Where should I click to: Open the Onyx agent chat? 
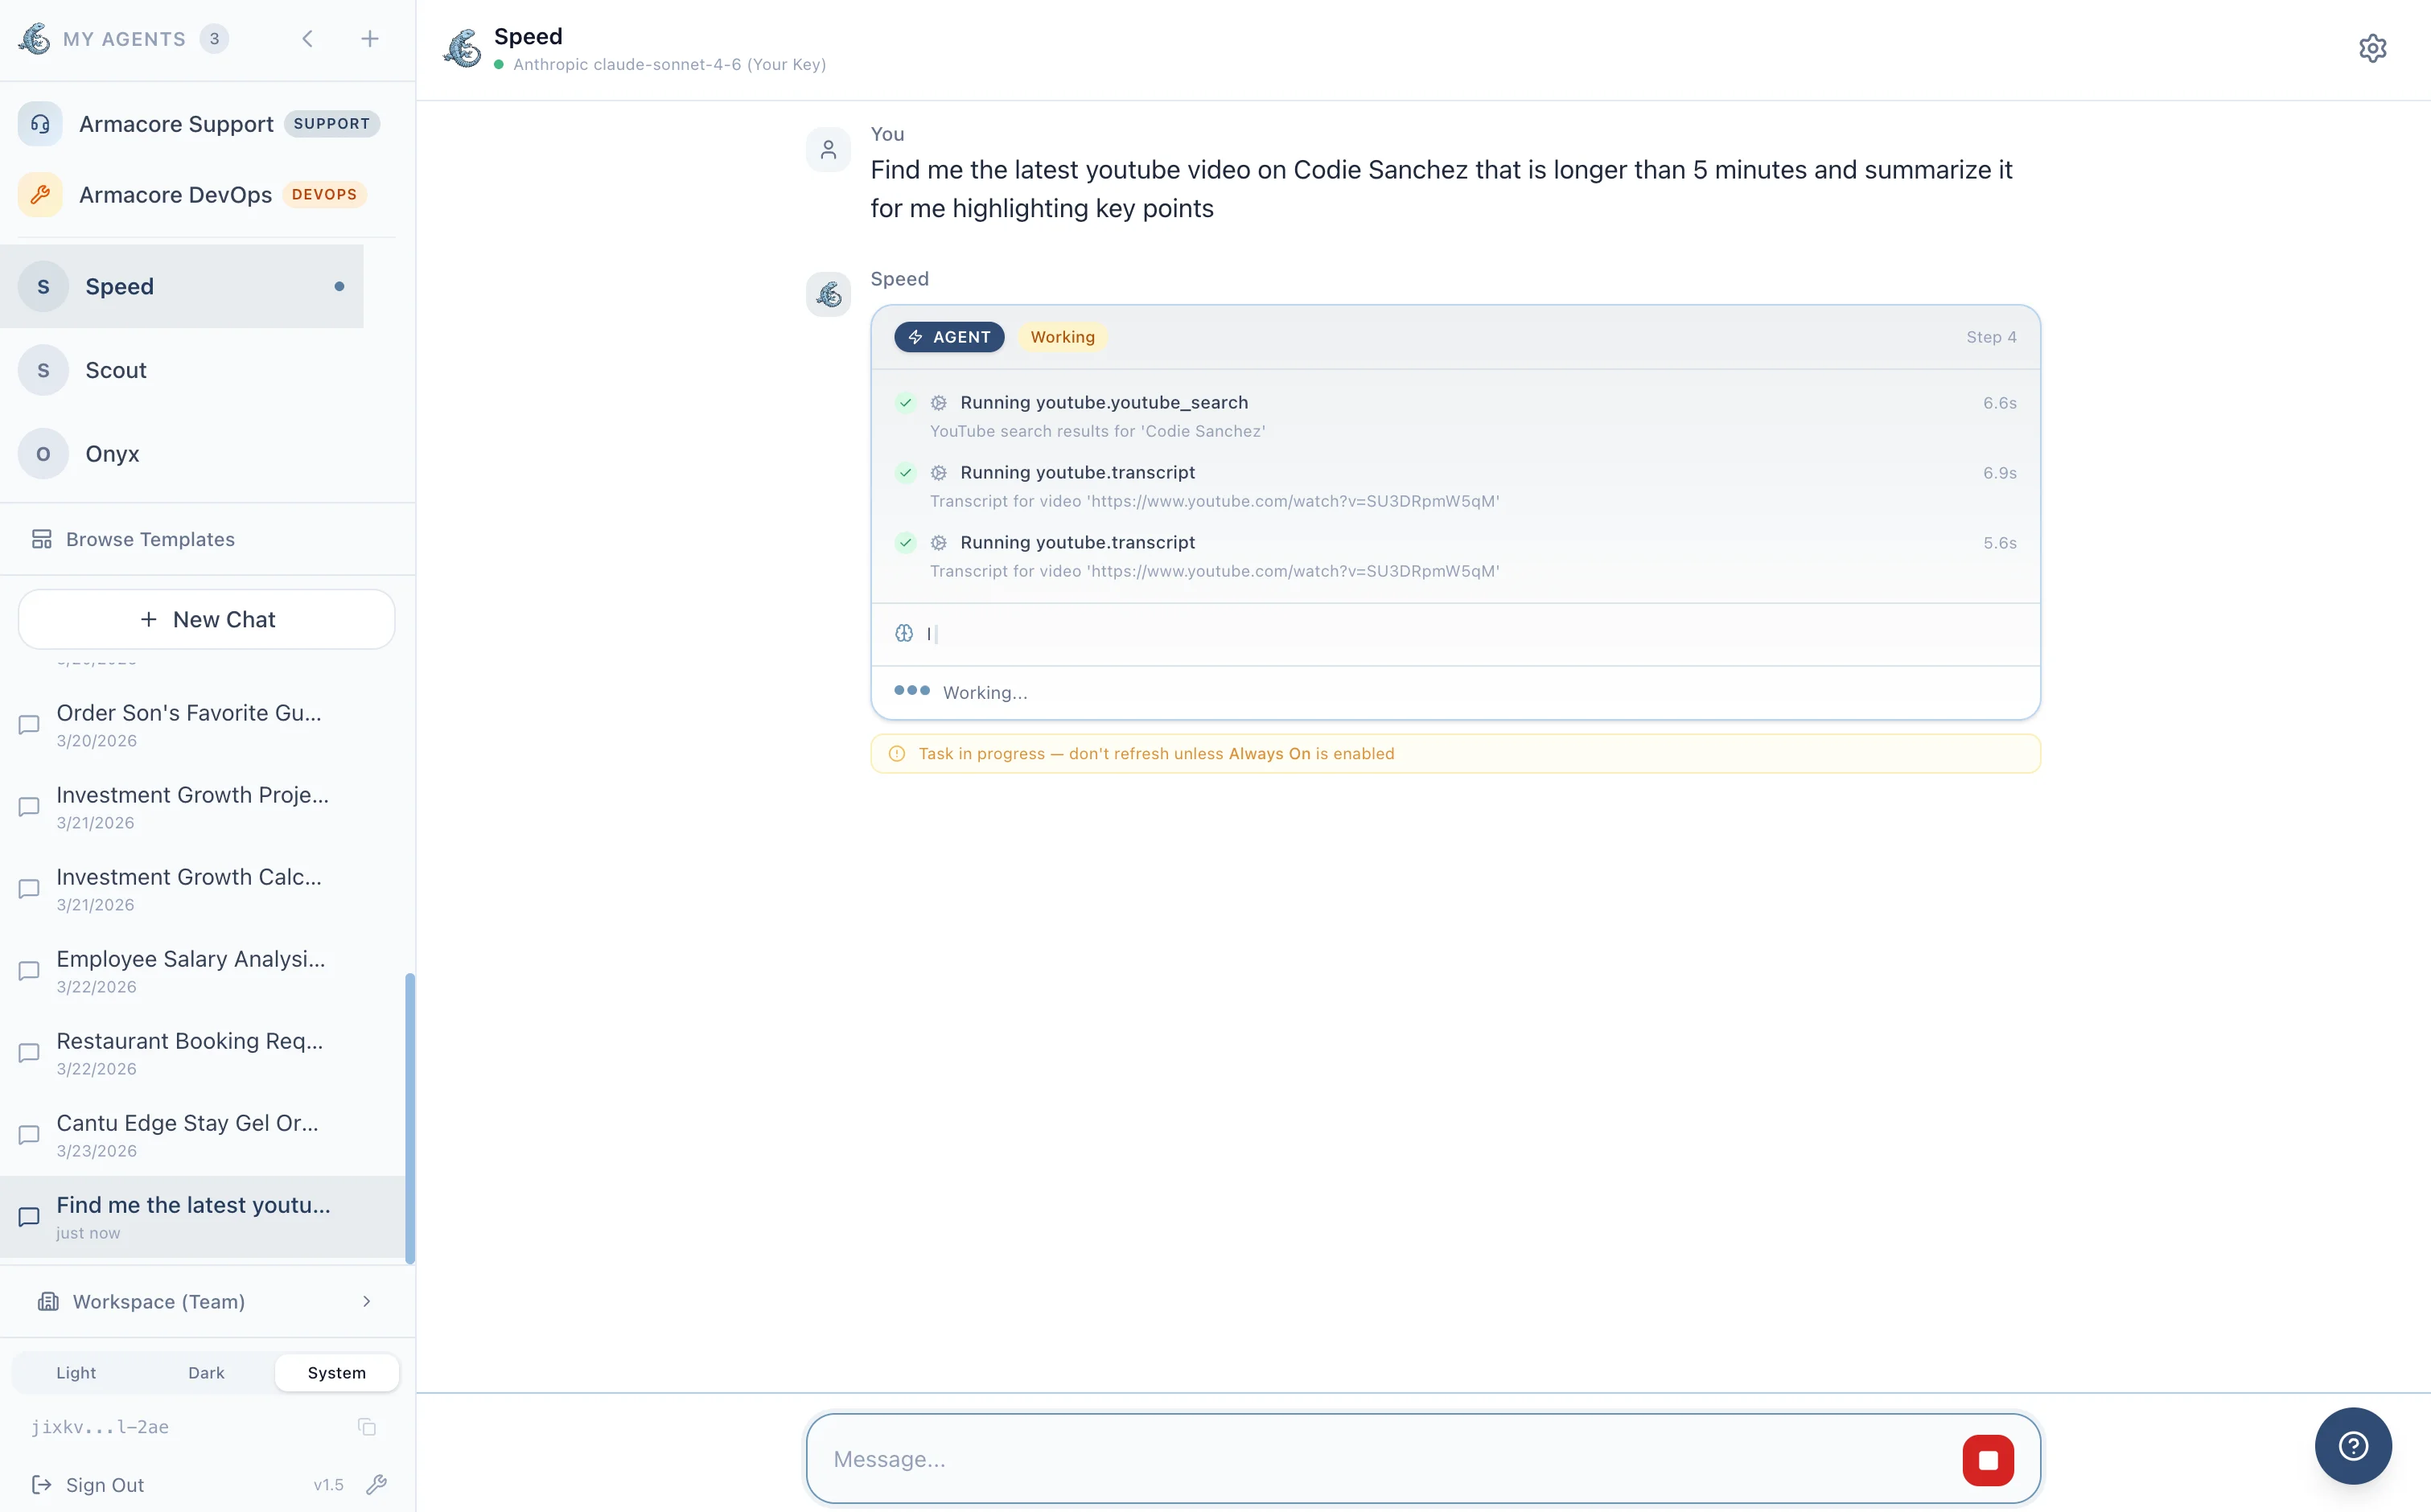point(111,453)
